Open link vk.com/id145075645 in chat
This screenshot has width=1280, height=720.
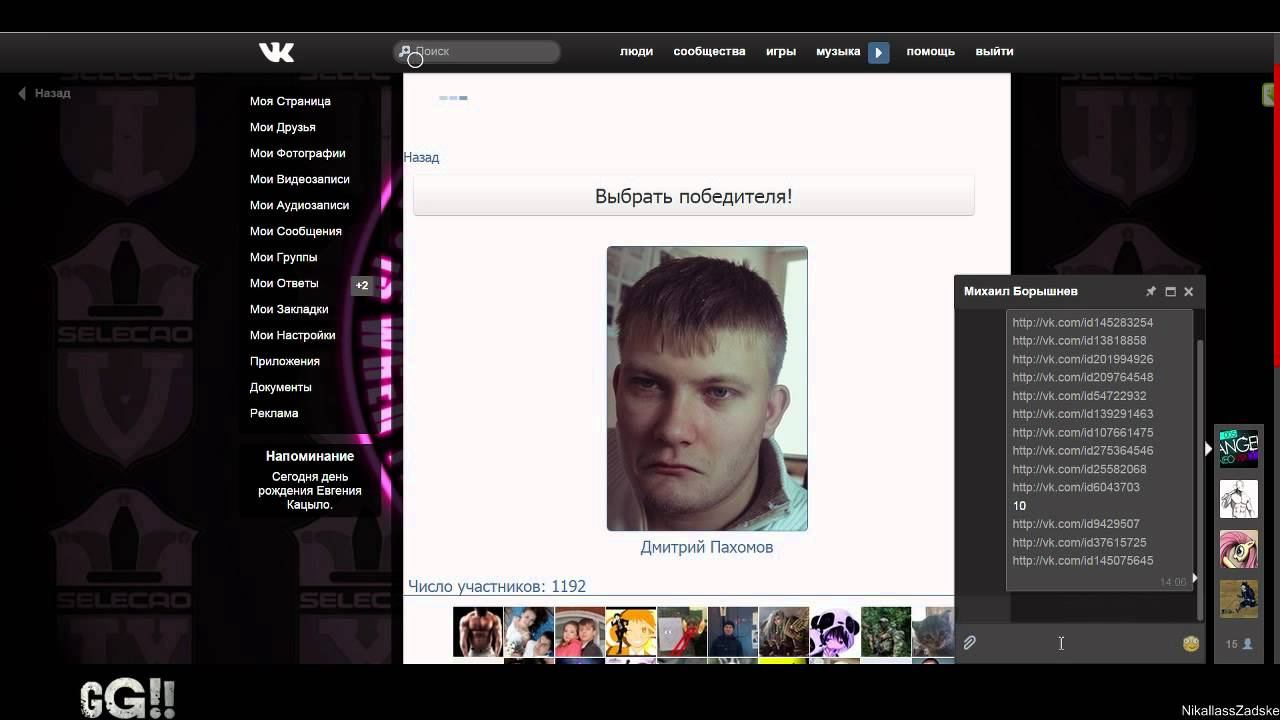point(1083,561)
